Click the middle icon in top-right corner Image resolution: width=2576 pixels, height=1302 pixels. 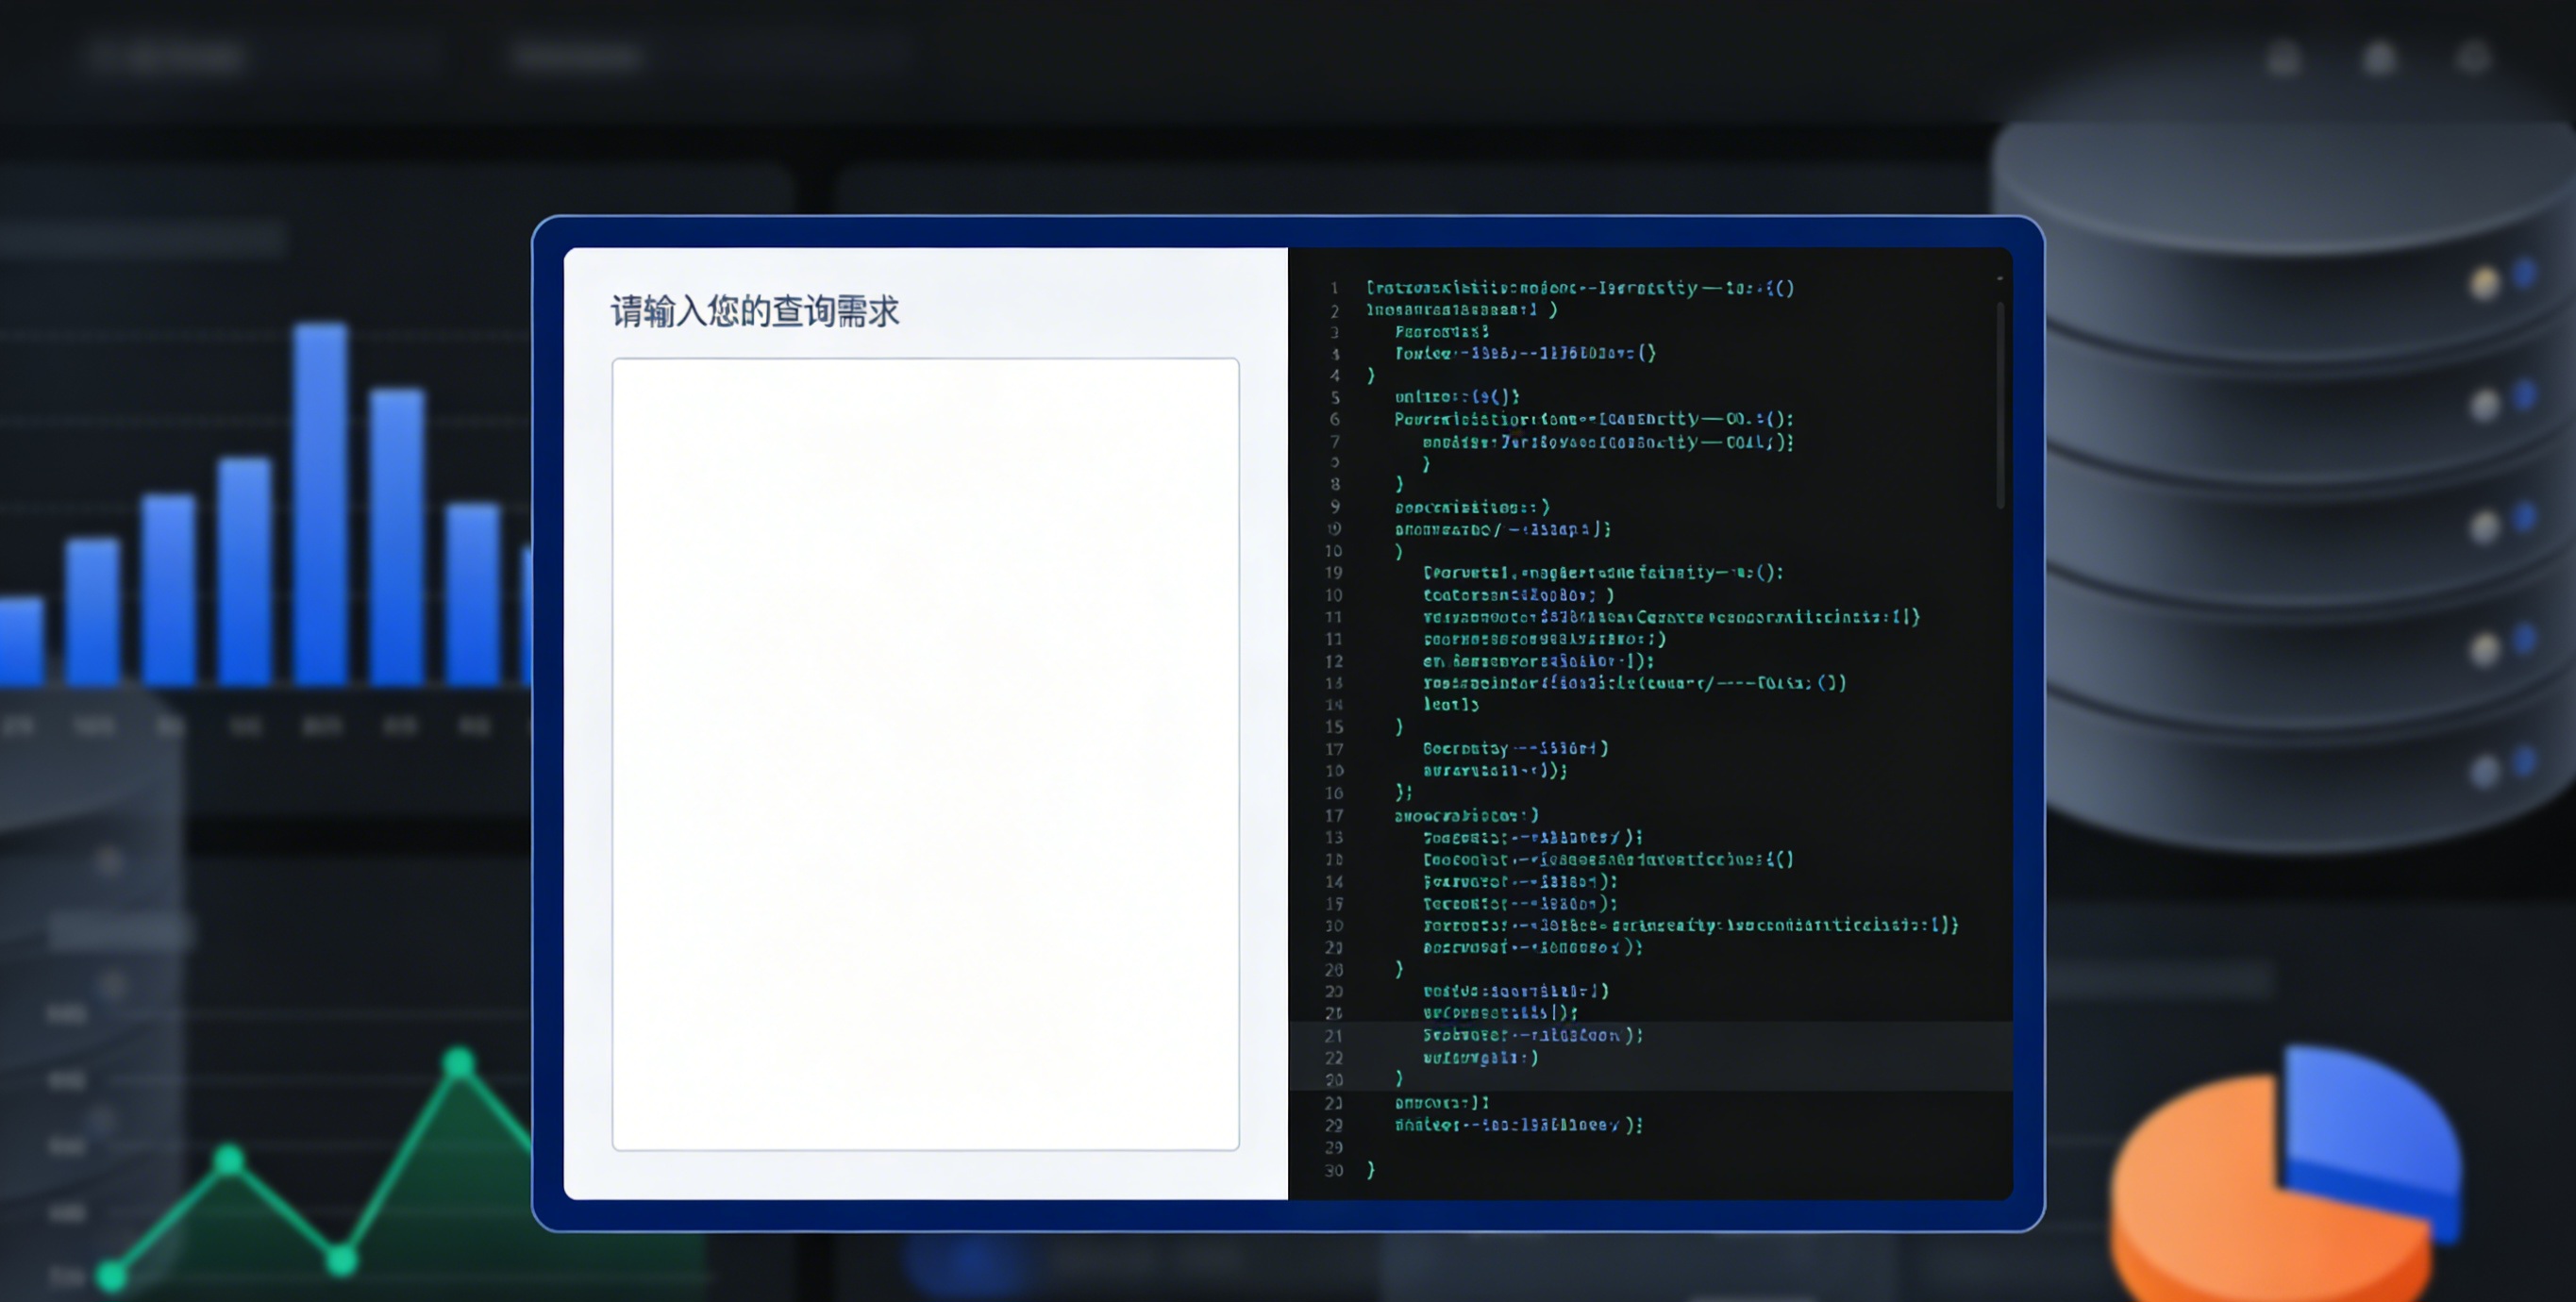click(2379, 58)
